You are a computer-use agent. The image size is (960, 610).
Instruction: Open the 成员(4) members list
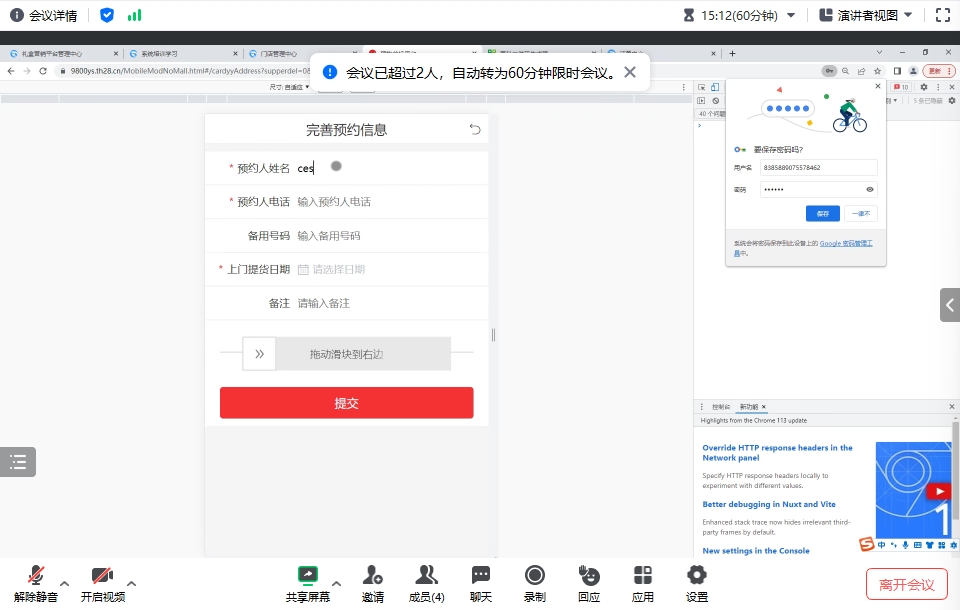pyautogui.click(x=427, y=581)
